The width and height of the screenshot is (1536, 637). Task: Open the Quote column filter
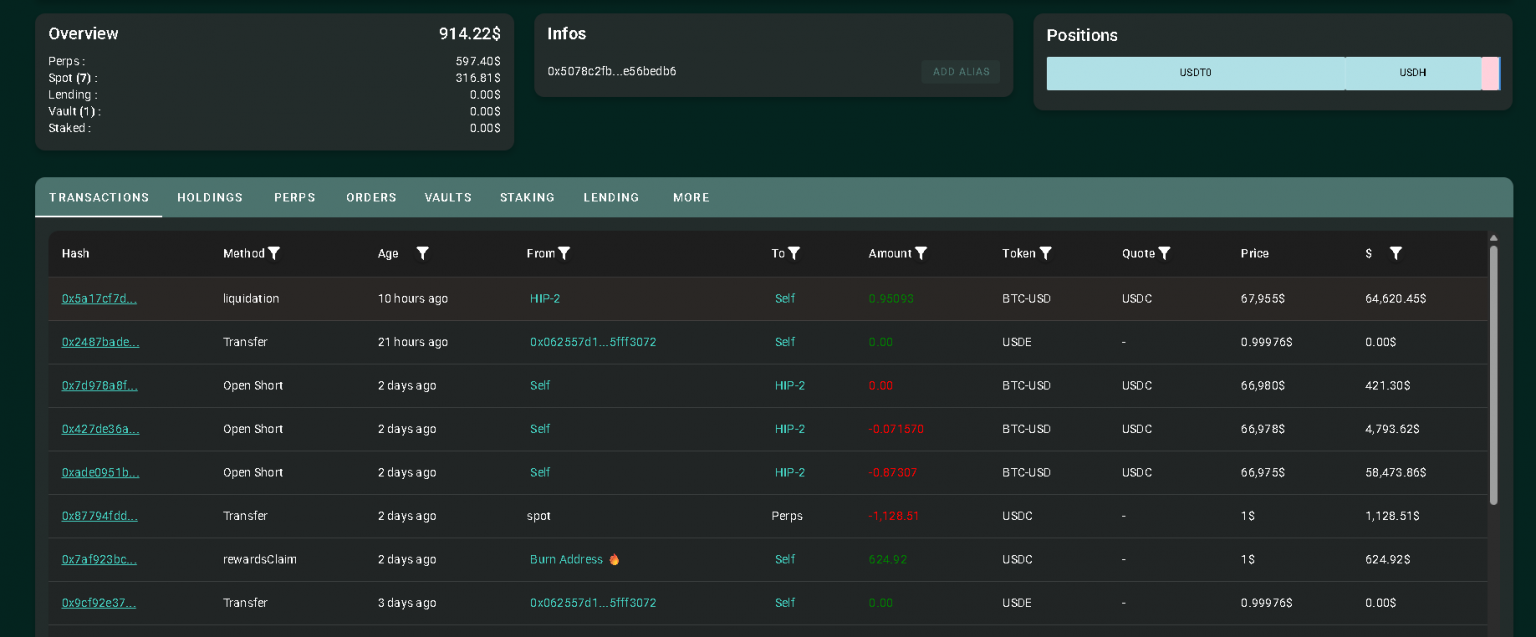[1165, 253]
